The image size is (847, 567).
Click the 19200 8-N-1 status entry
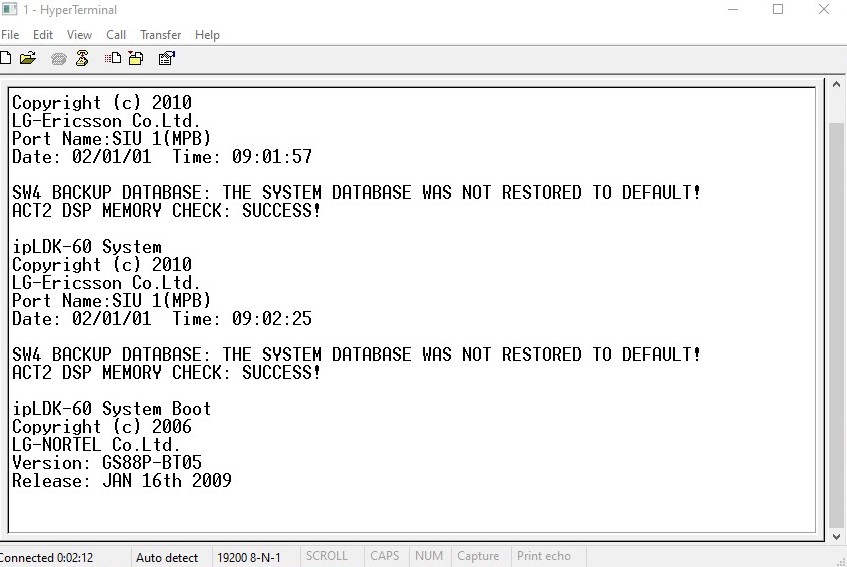pos(249,557)
